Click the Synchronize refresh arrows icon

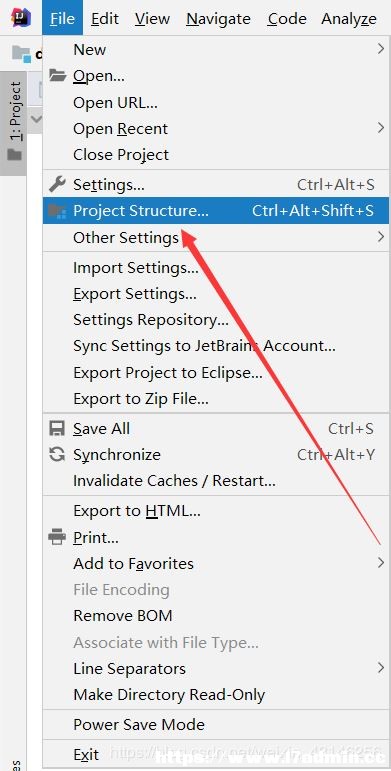[58, 454]
